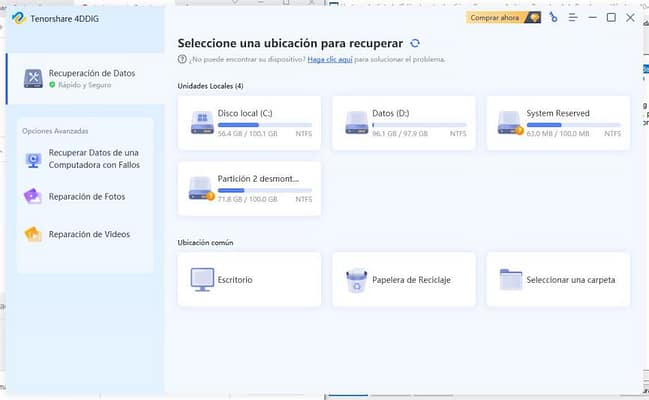Click the NTFS label on the Datos (D:) card
This screenshot has height=400, width=649.
pos(458,134)
